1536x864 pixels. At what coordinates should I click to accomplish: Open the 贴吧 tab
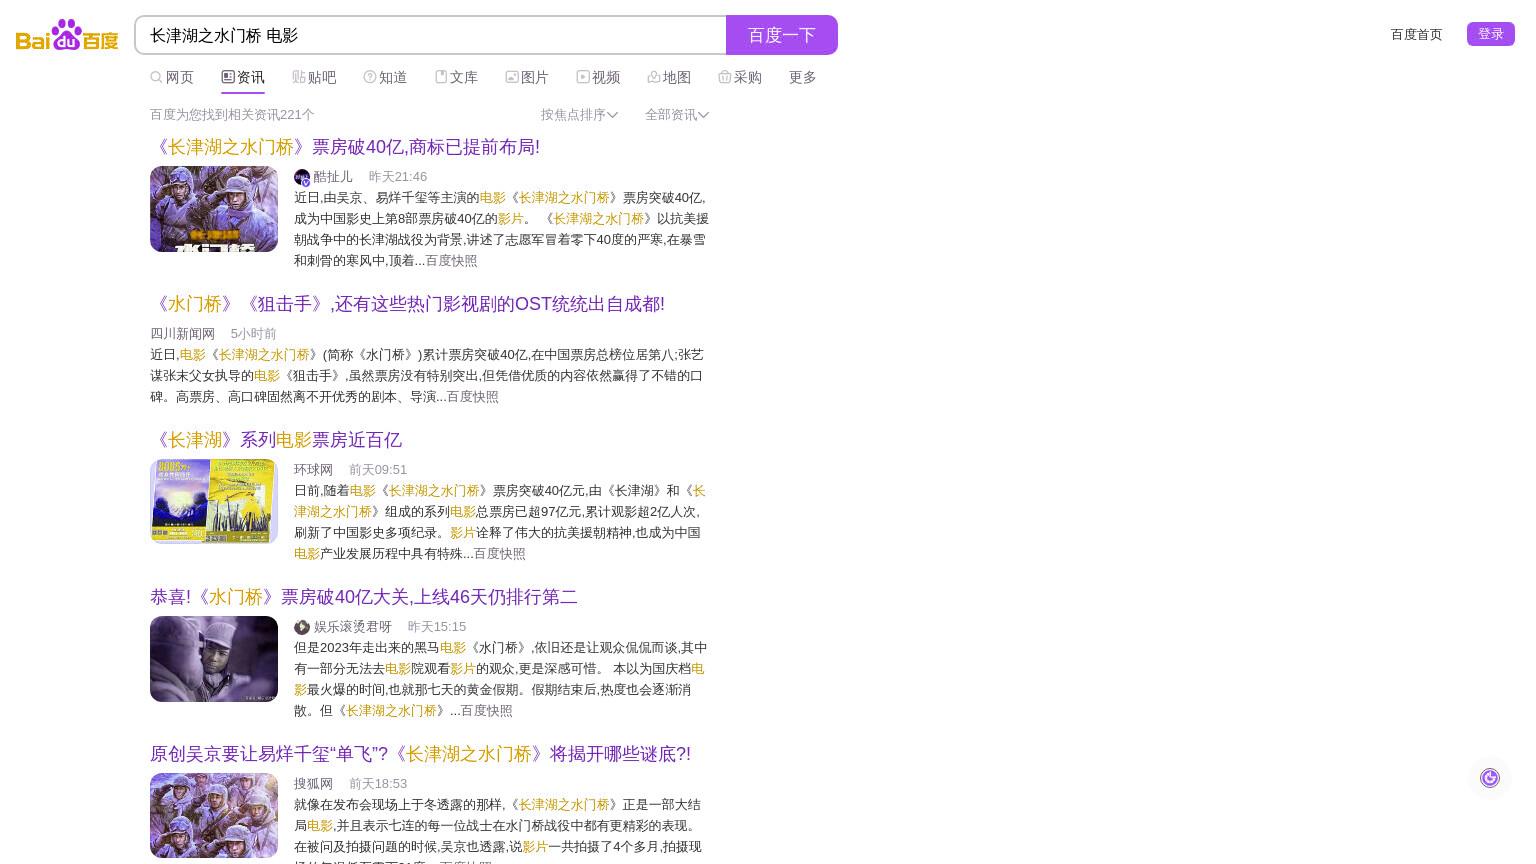coord(321,77)
